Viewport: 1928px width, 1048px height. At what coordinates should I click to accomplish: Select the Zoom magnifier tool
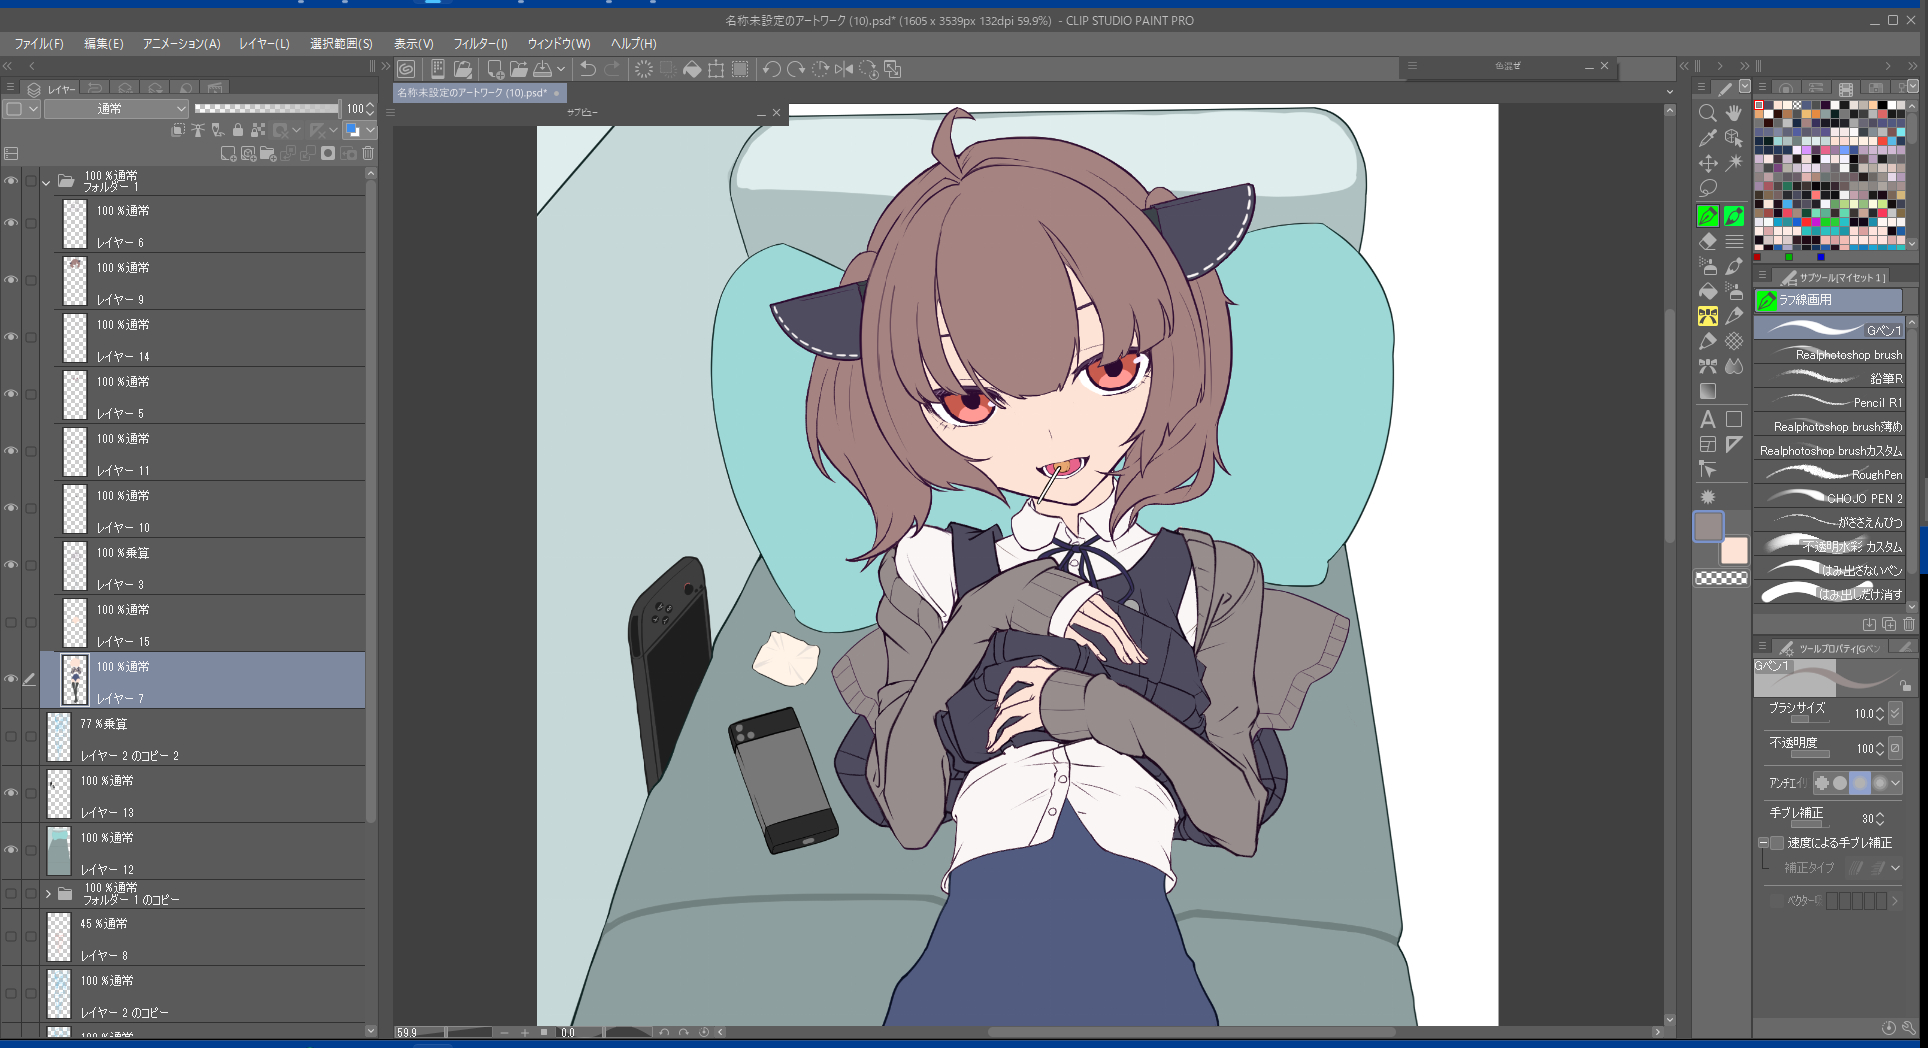coord(1708,113)
